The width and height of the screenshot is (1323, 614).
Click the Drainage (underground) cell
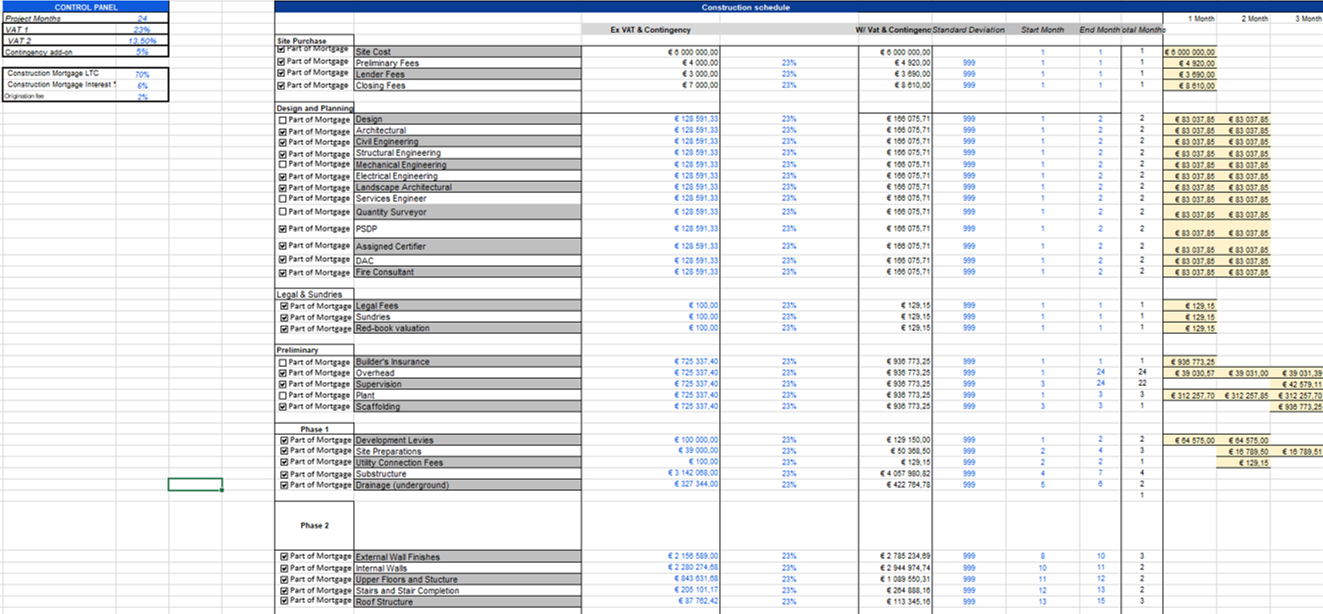tap(467, 485)
